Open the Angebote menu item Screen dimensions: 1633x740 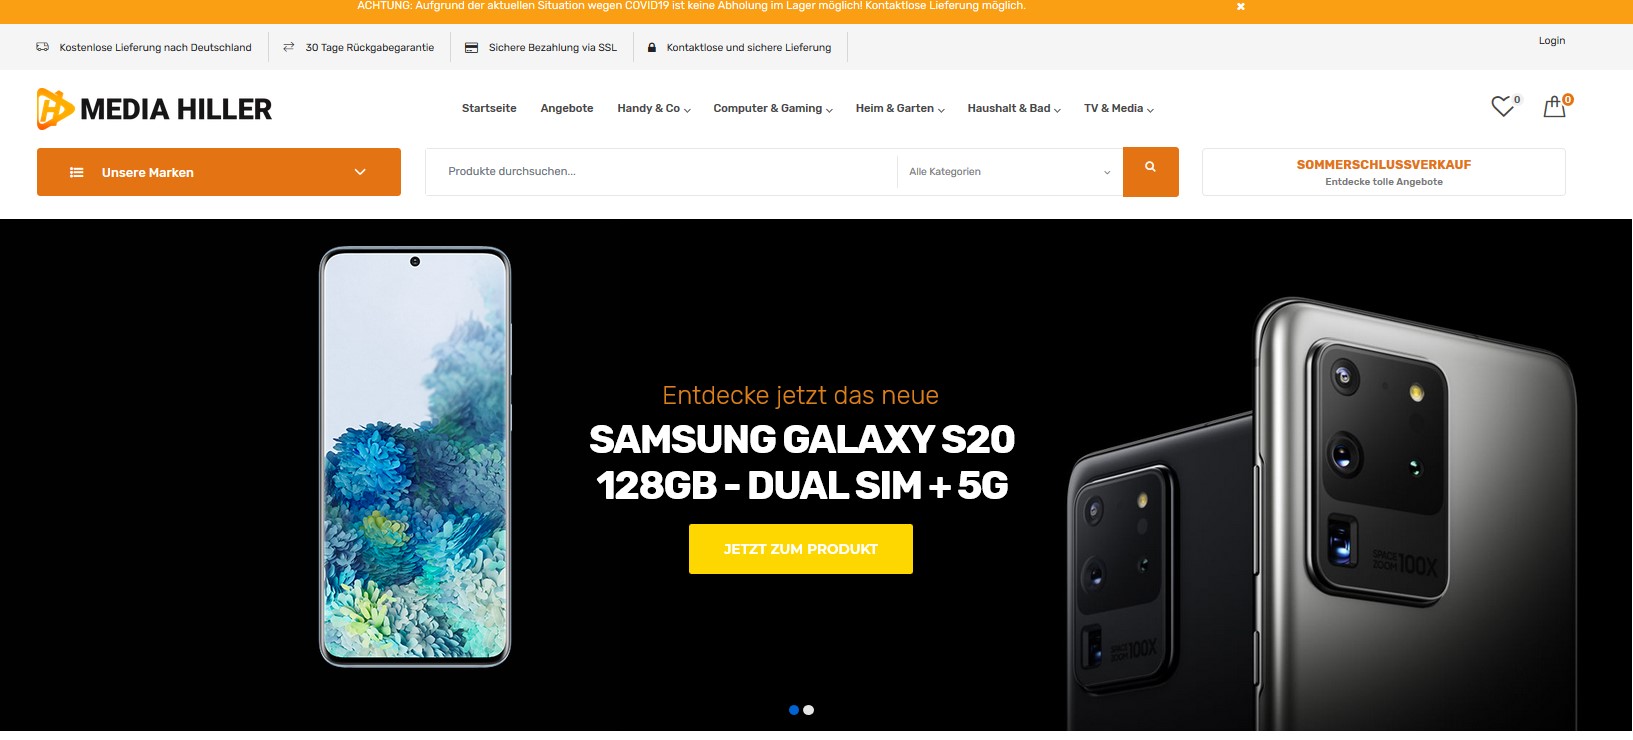[x=567, y=108]
